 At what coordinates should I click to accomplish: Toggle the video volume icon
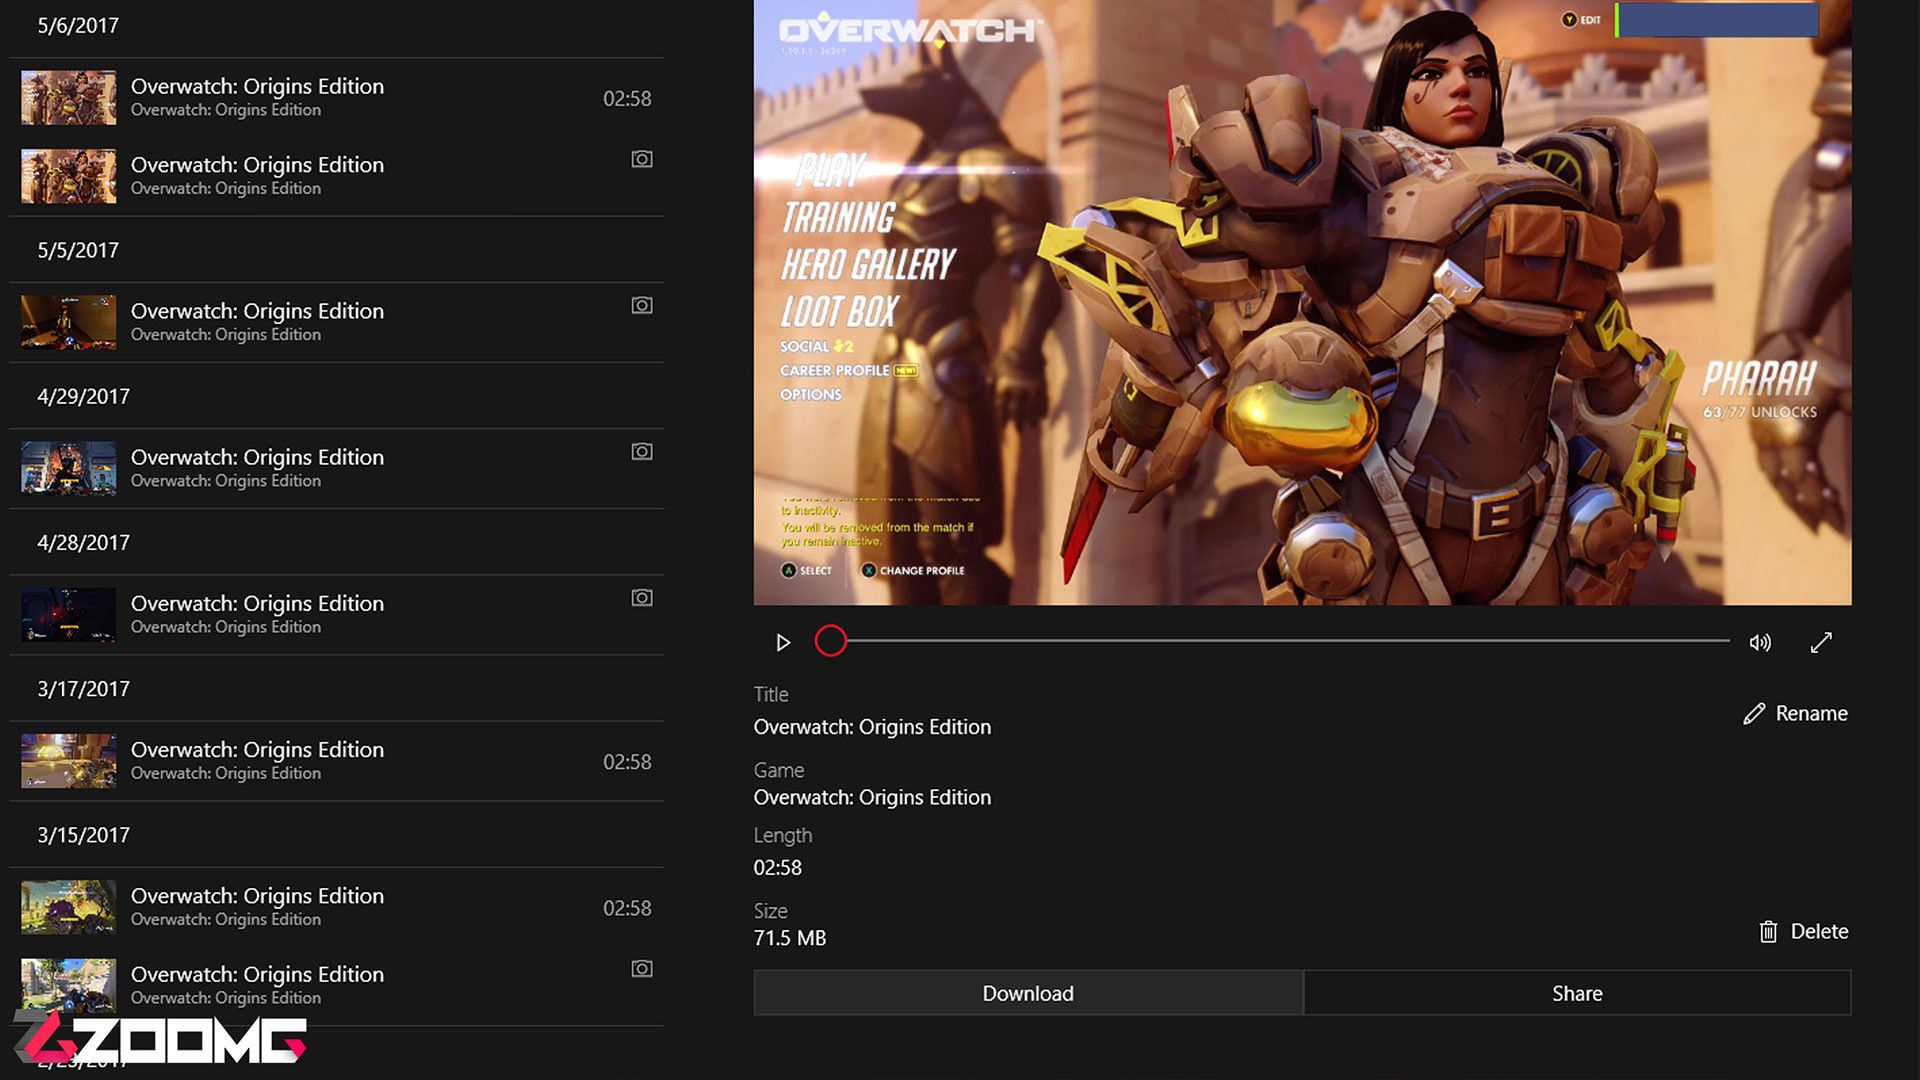click(x=1760, y=642)
